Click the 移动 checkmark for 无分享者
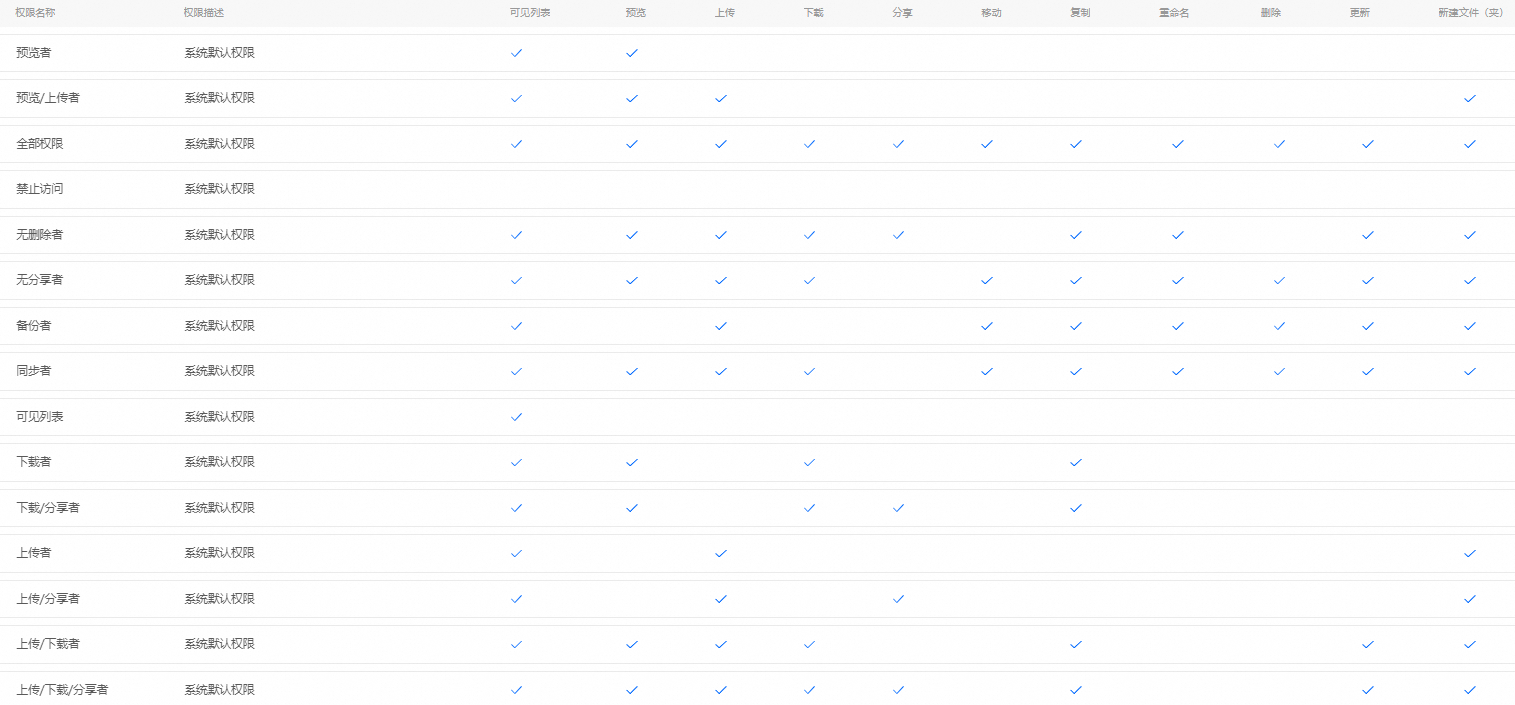Image resolution: width=1515 pixels, height=705 pixels. pos(987,280)
